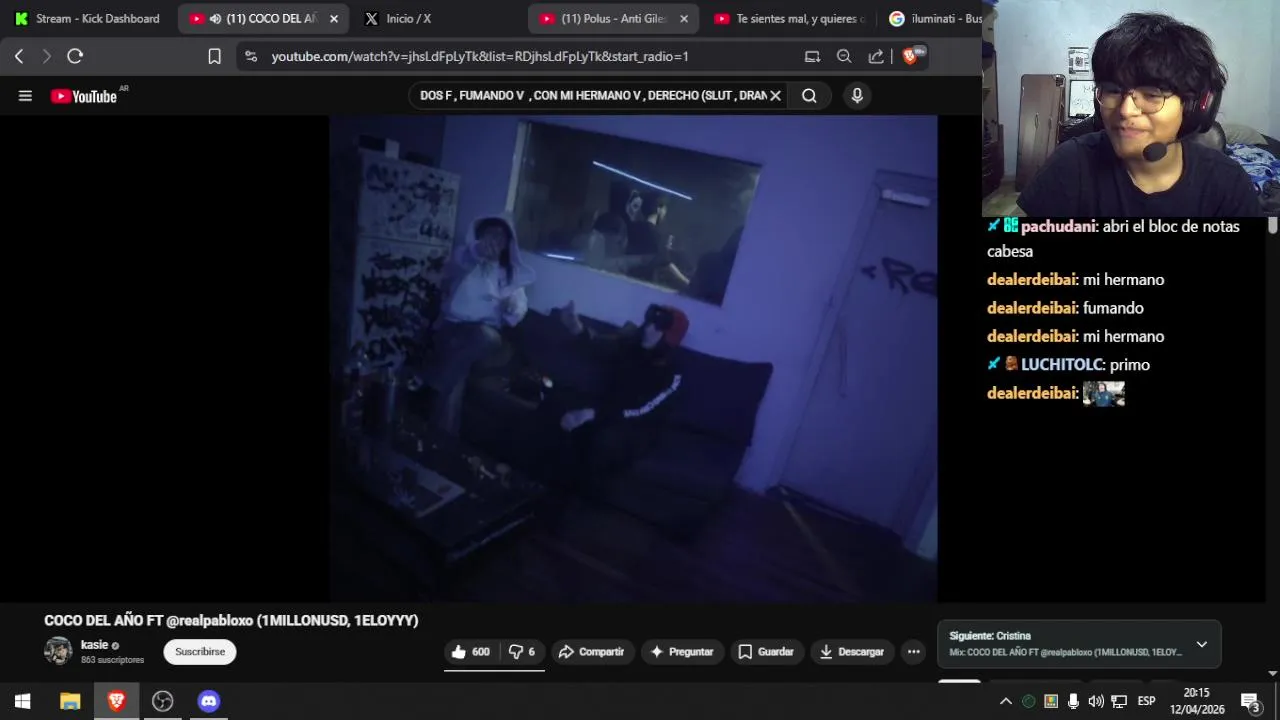Open the notification center icon

tap(1250, 701)
